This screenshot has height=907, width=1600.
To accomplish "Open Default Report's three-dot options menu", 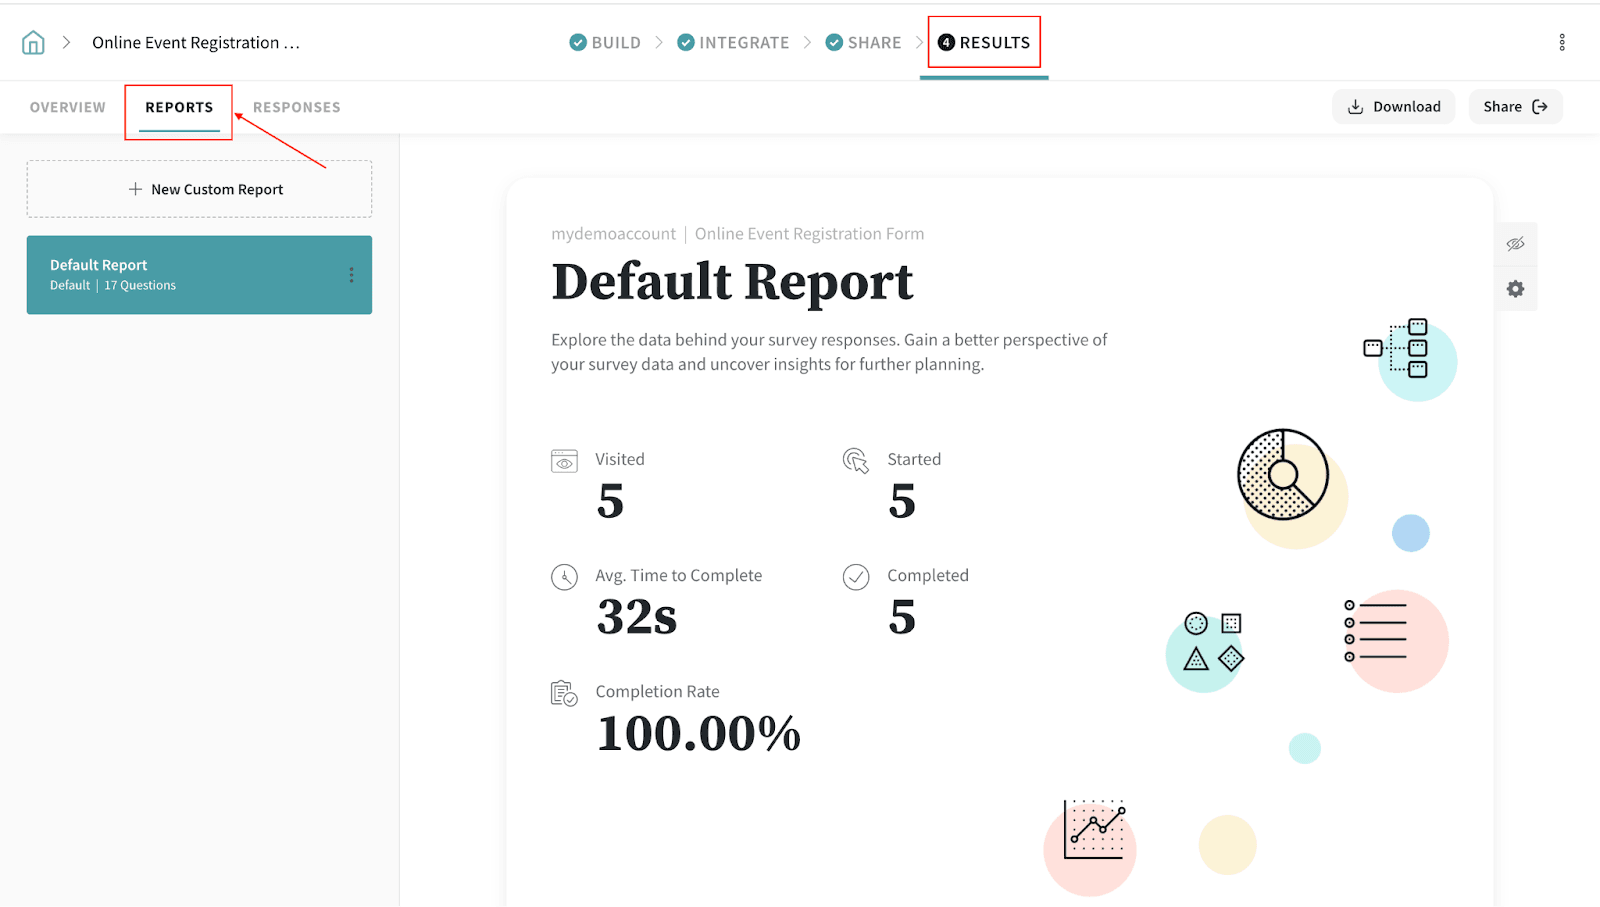I will (351, 275).
